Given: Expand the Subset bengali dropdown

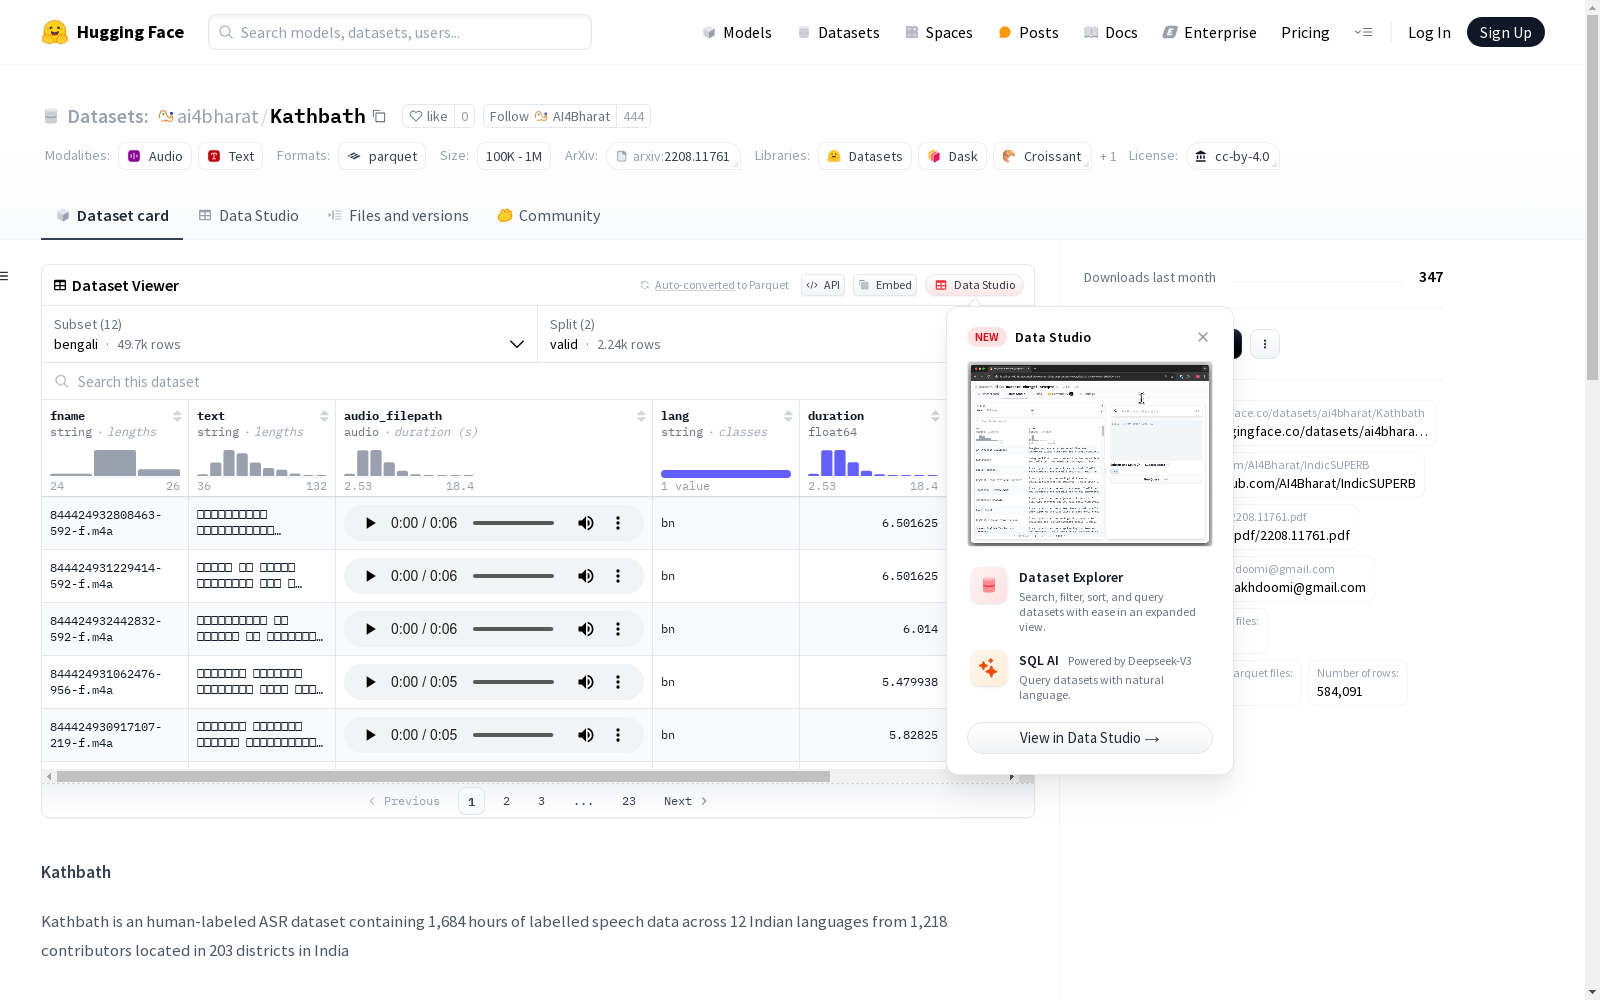Looking at the screenshot, I should [290, 334].
